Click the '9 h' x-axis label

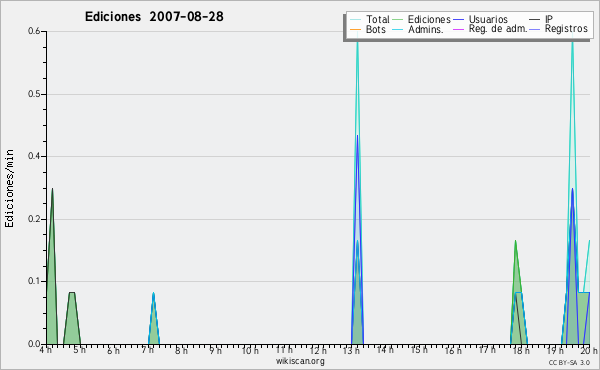[x=215, y=350]
